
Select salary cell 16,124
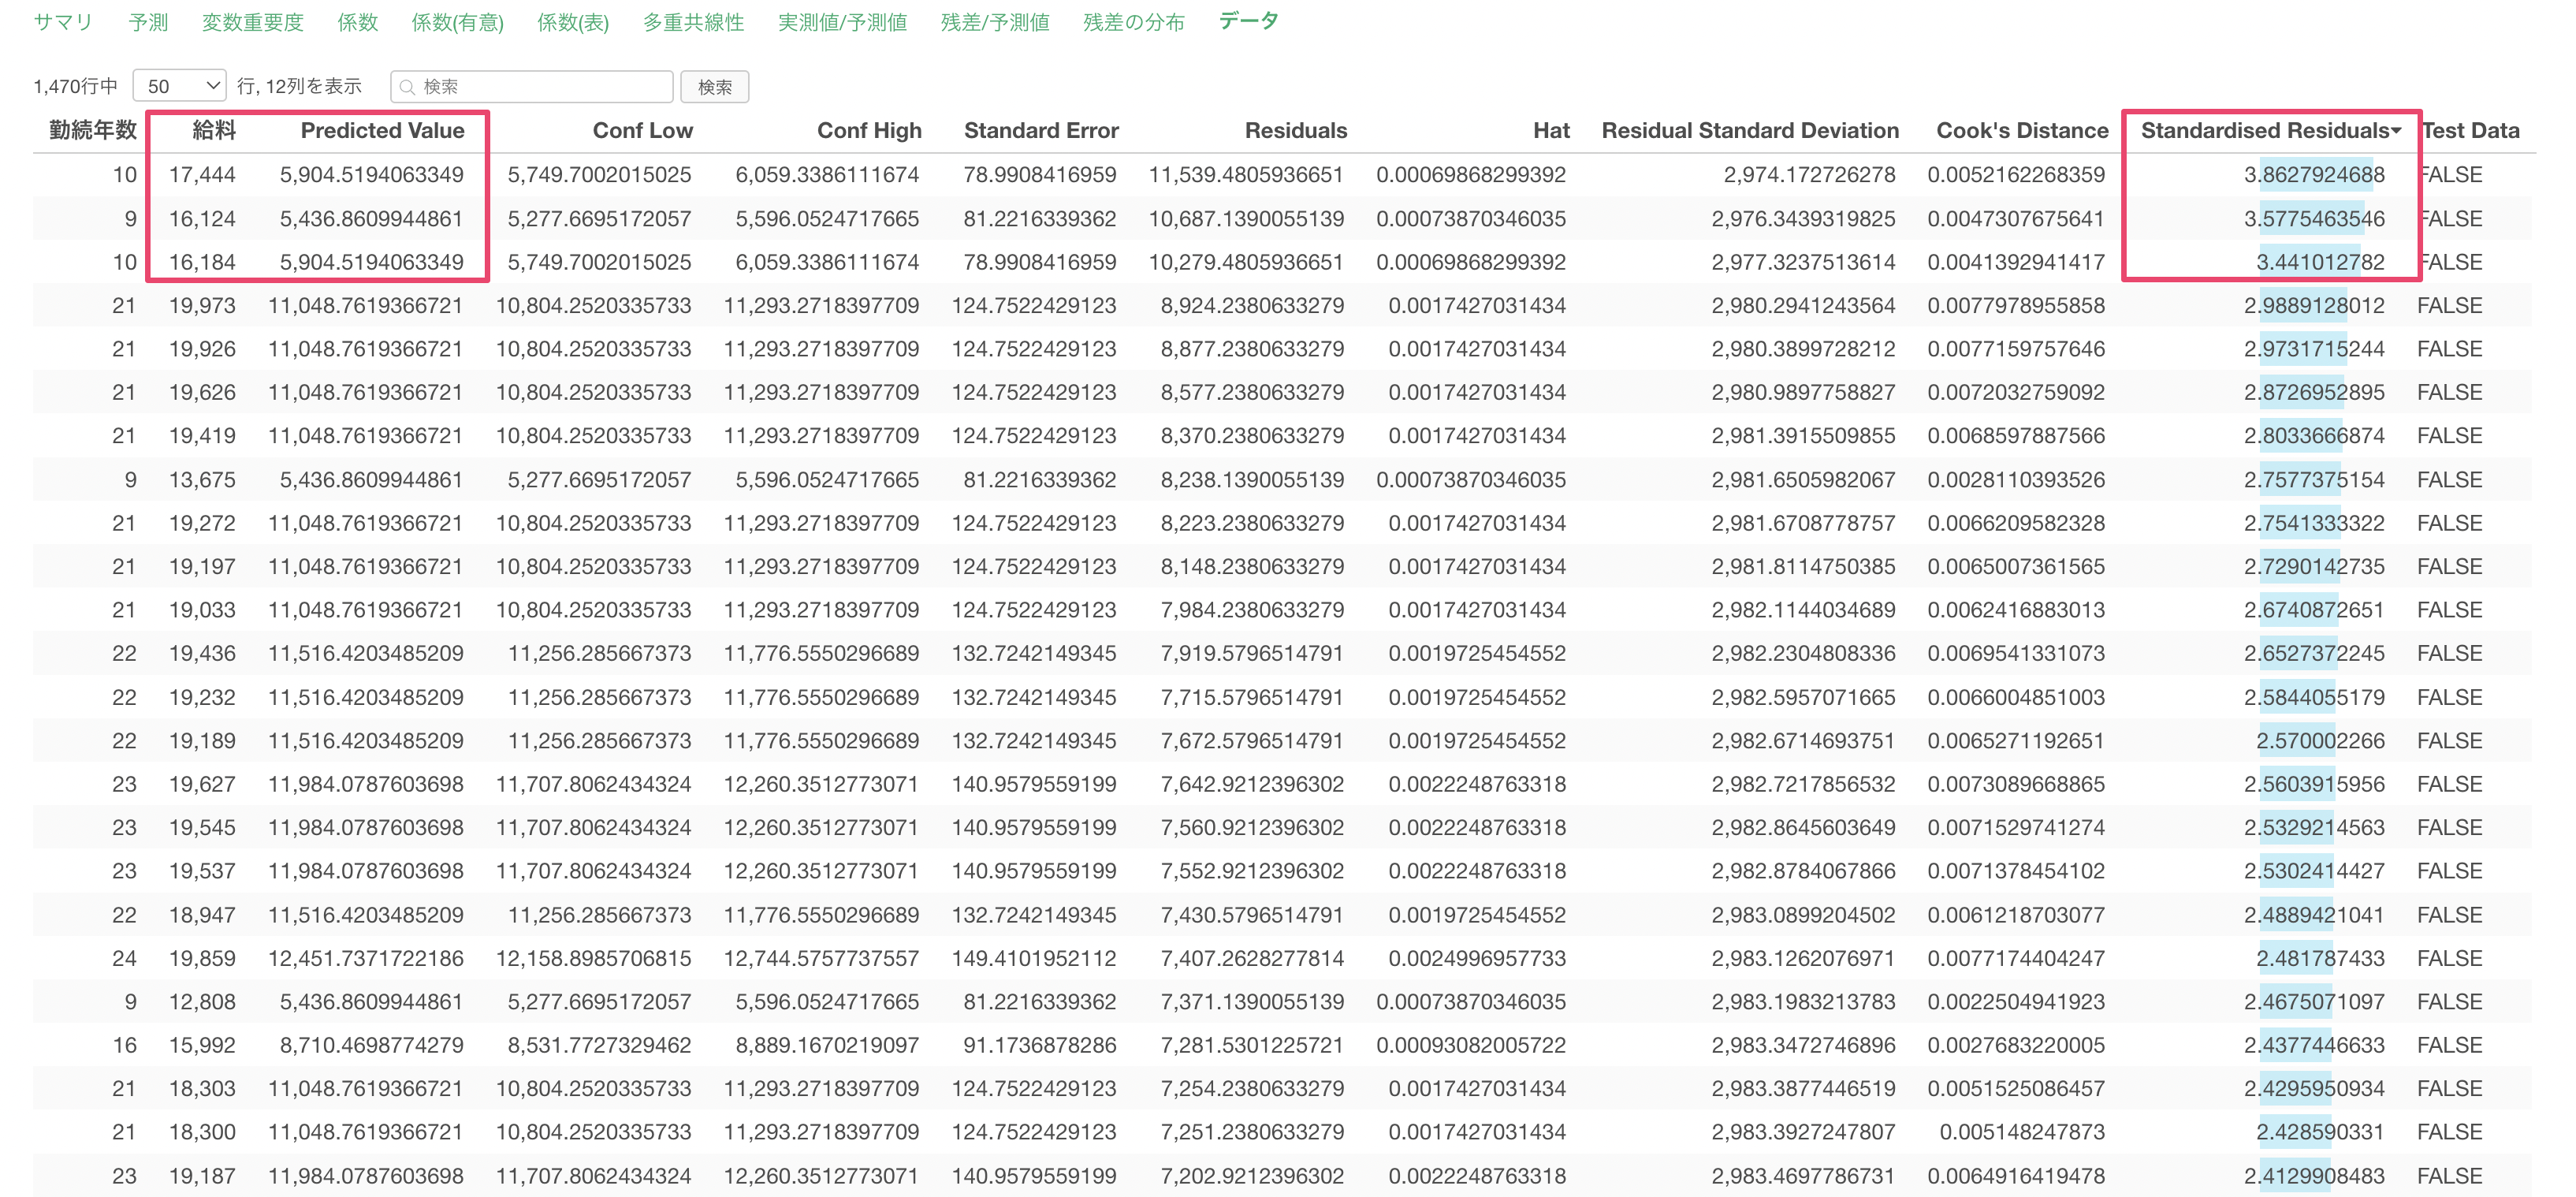[202, 218]
